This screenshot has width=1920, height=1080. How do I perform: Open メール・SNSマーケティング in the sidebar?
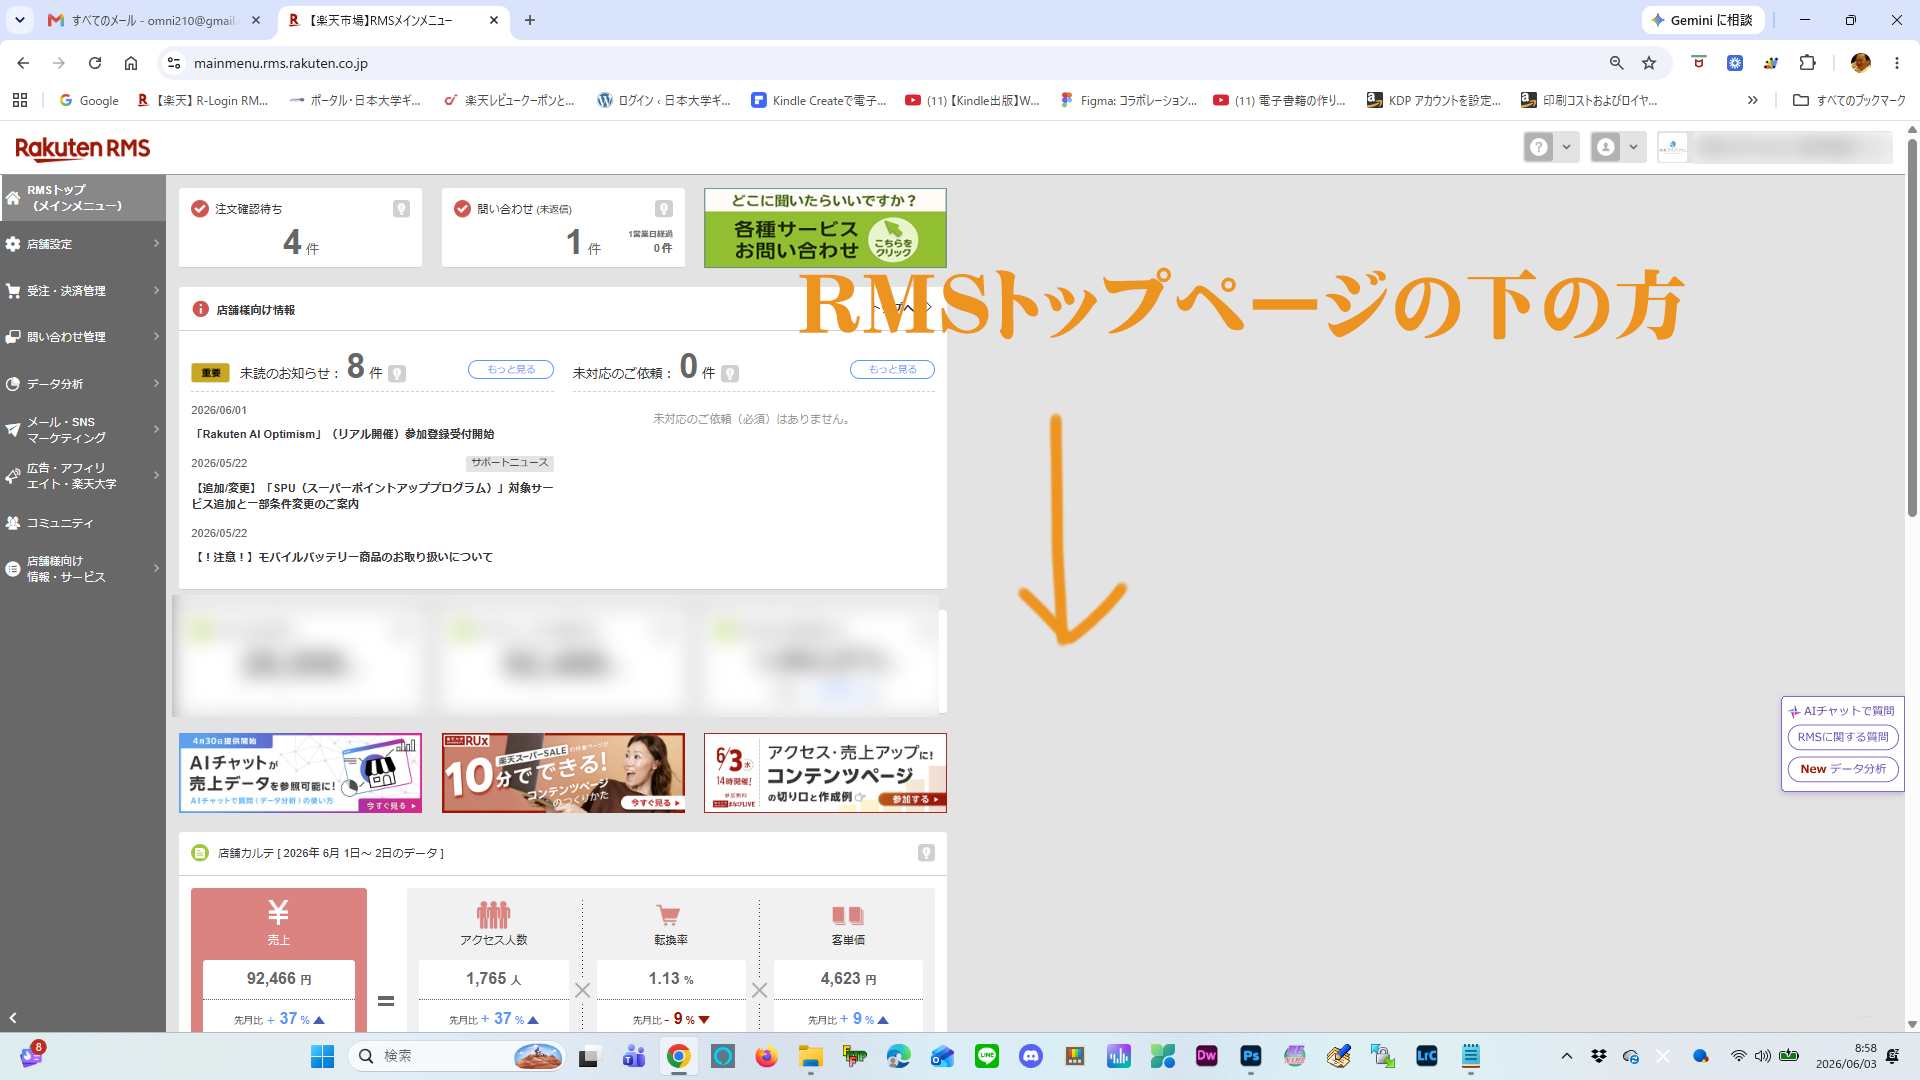coord(83,430)
